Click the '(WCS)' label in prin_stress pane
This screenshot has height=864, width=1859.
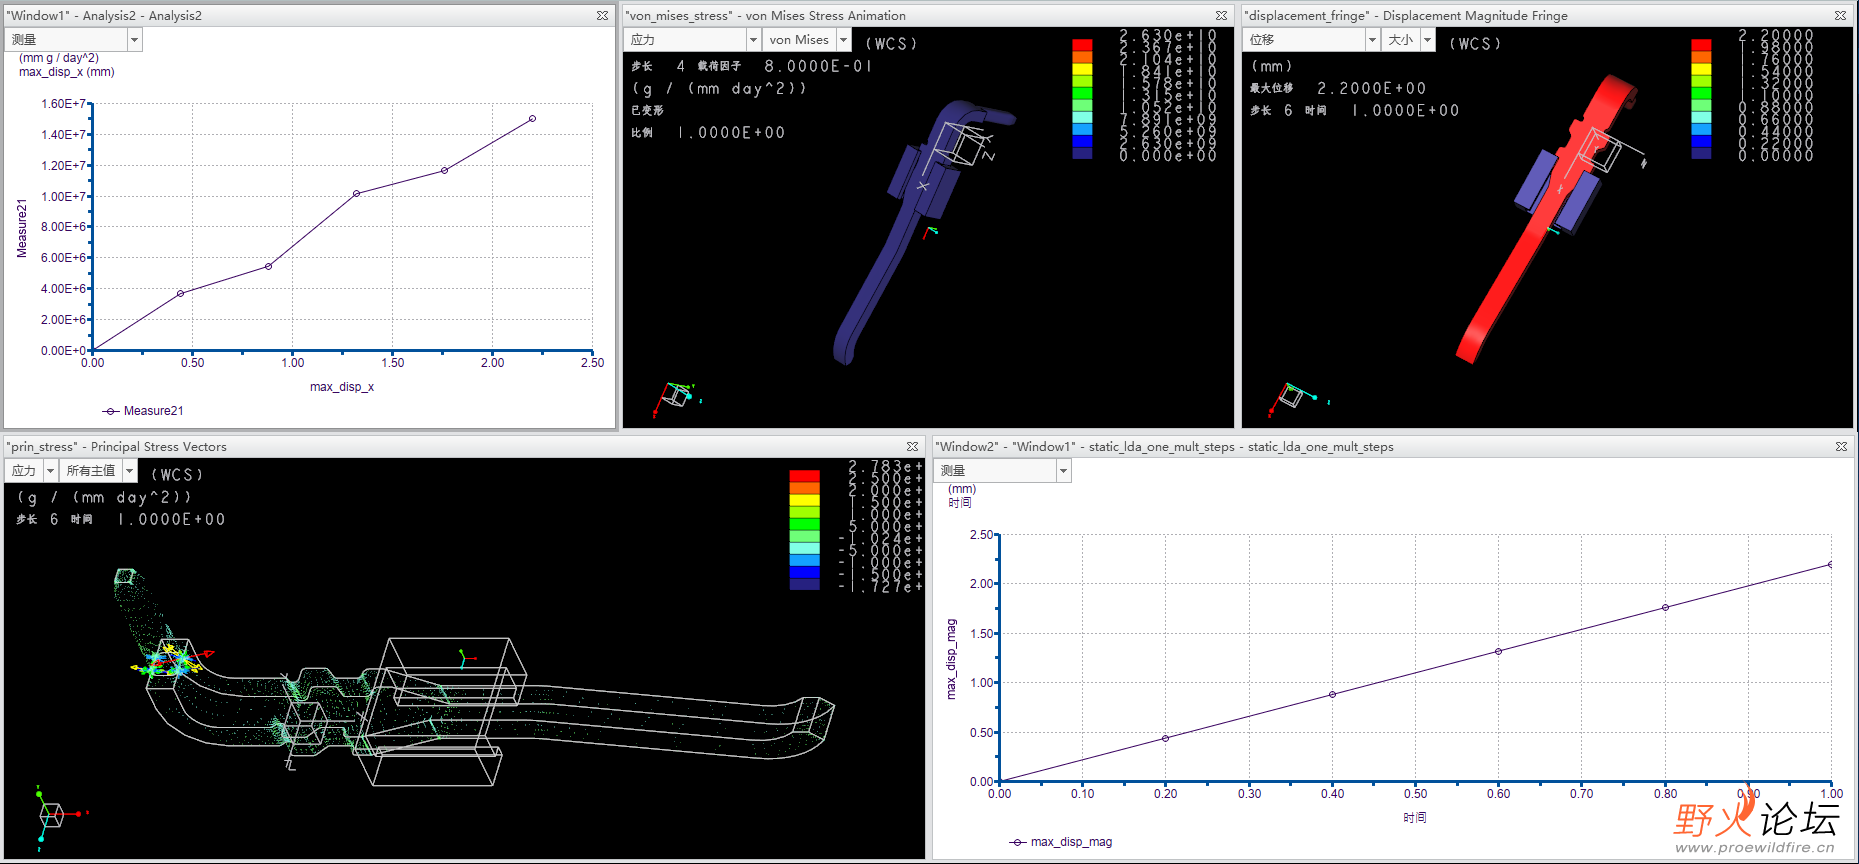(177, 475)
